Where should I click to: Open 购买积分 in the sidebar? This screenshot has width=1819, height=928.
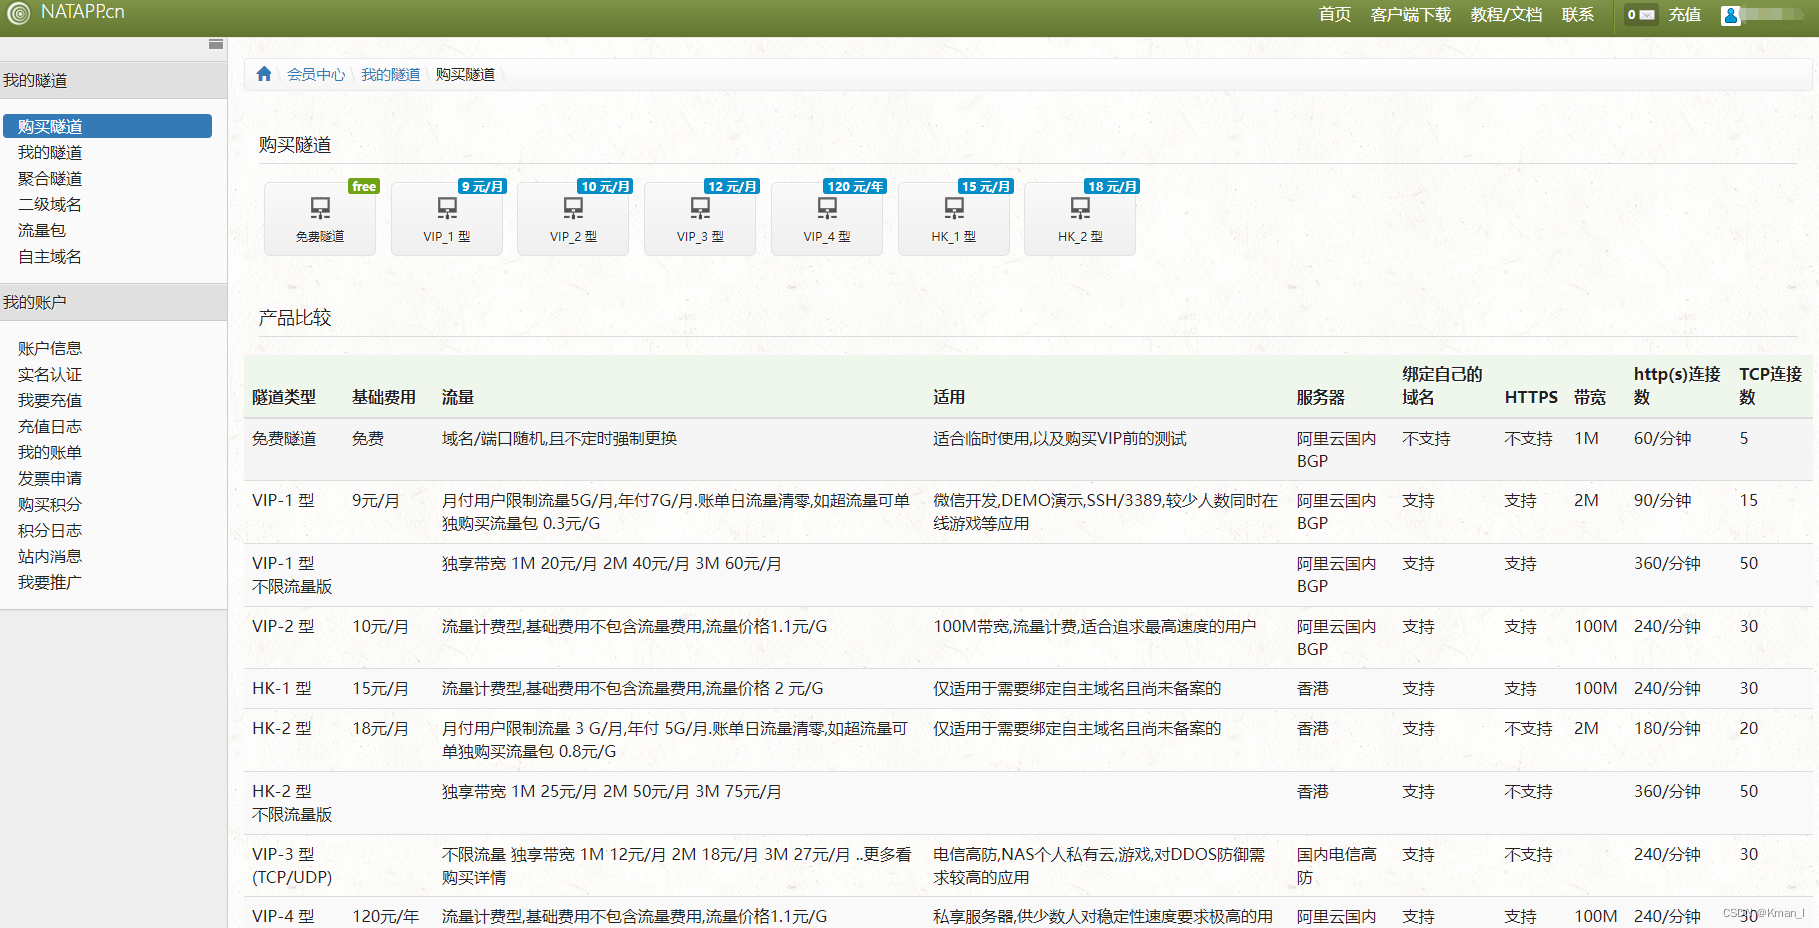(x=50, y=504)
